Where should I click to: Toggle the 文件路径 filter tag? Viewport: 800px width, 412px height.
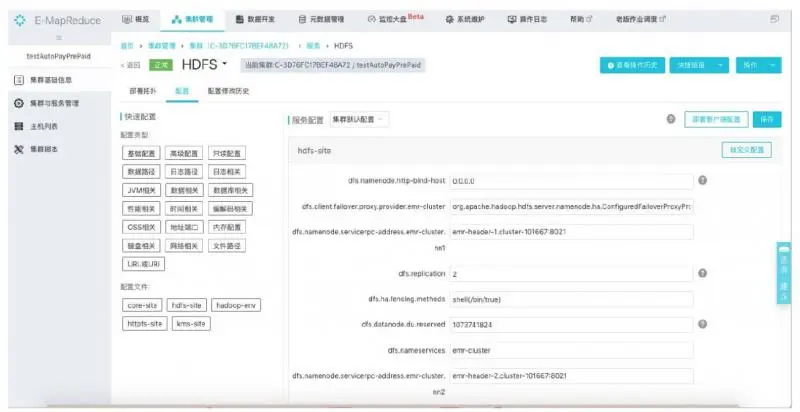pyautogui.click(x=227, y=246)
